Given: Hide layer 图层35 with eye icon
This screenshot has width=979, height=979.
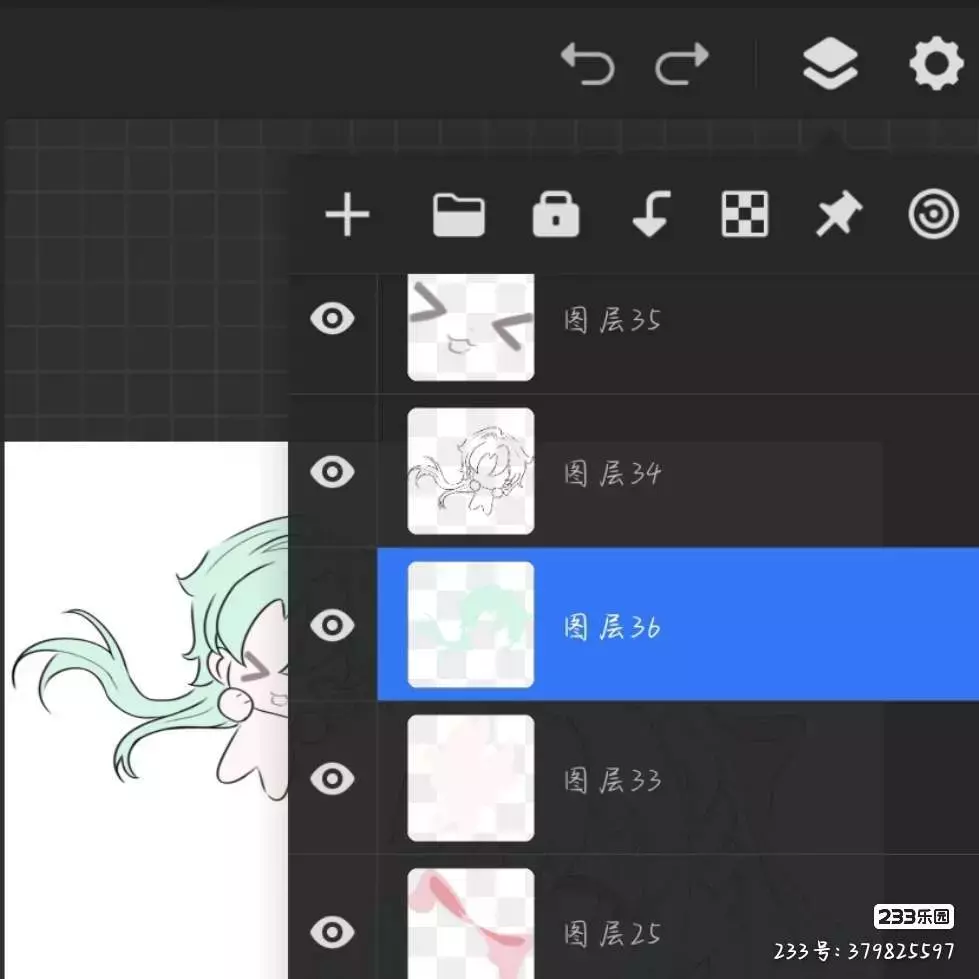Looking at the screenshot, I should tap(332, 319).
